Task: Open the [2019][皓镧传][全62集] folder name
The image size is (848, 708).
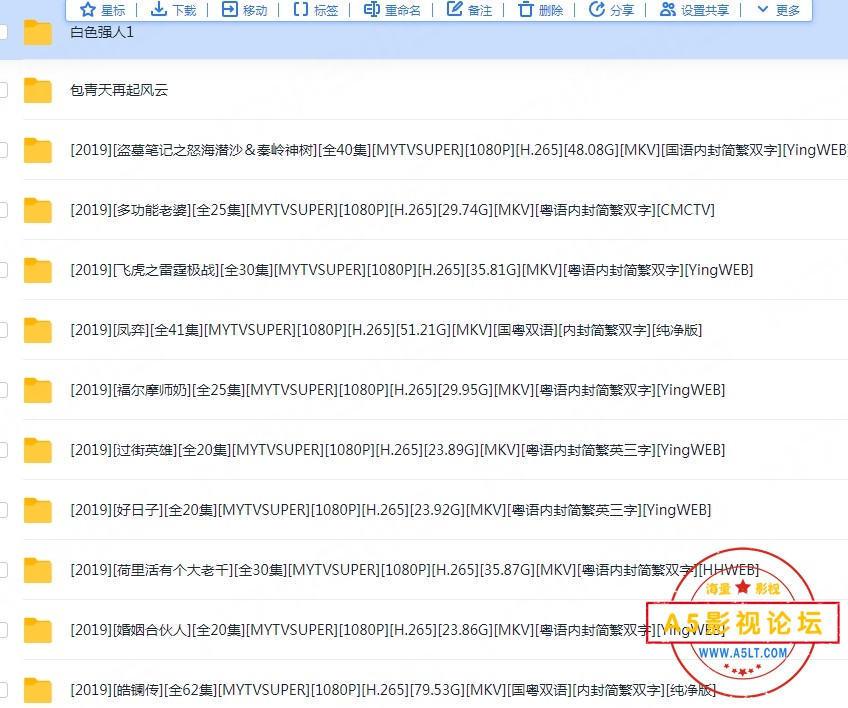Action: [393, 690]
